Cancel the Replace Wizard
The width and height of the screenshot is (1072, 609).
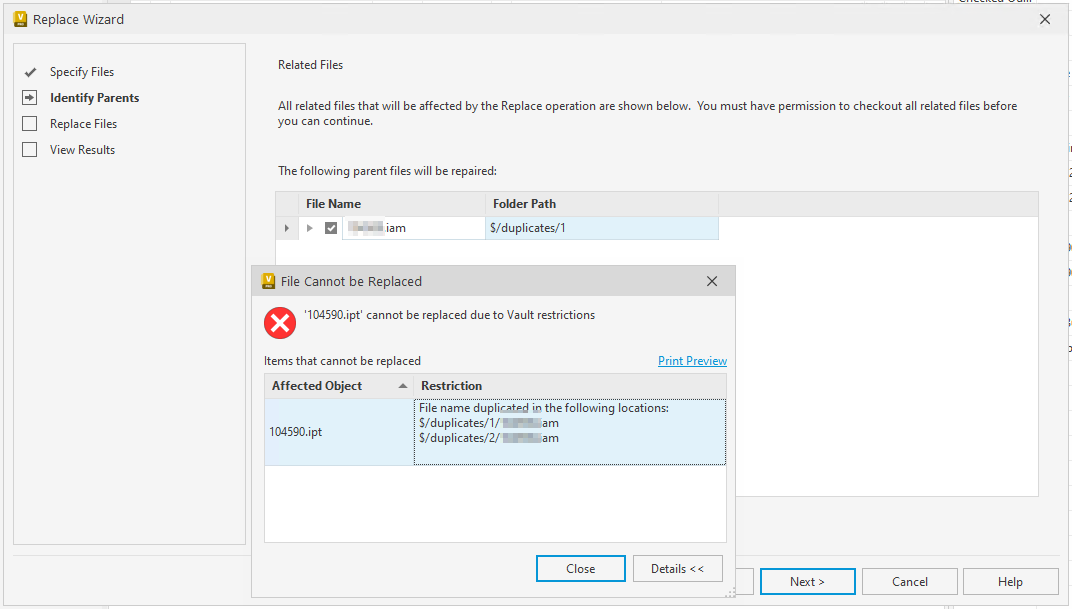point(909,581)
